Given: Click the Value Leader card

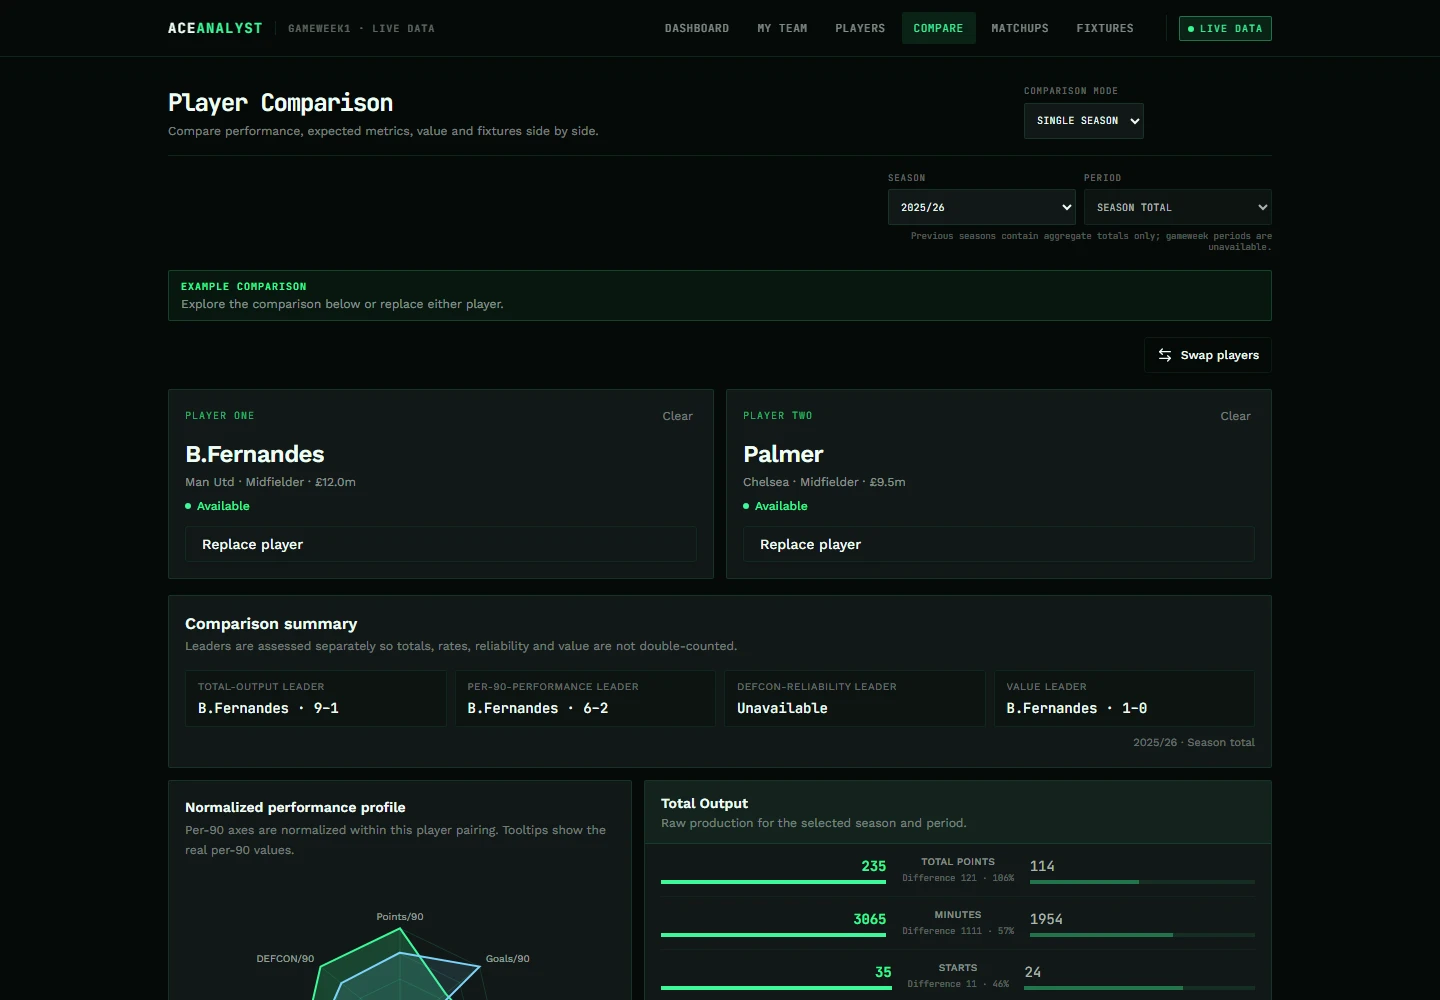Looking at the screenshot, I should coord(1124,698).
